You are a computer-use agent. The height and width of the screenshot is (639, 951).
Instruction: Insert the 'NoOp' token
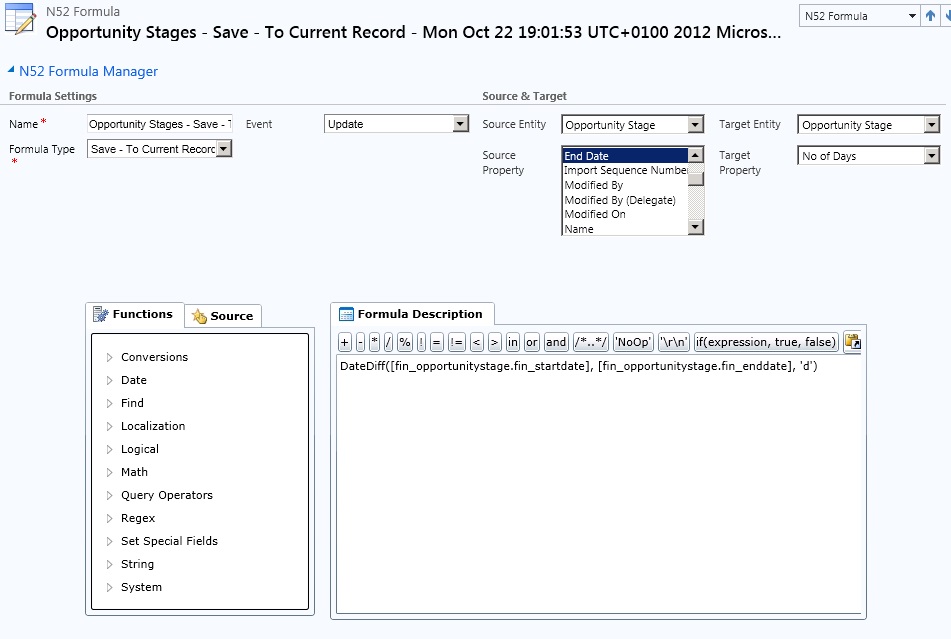tap(633, 342)
